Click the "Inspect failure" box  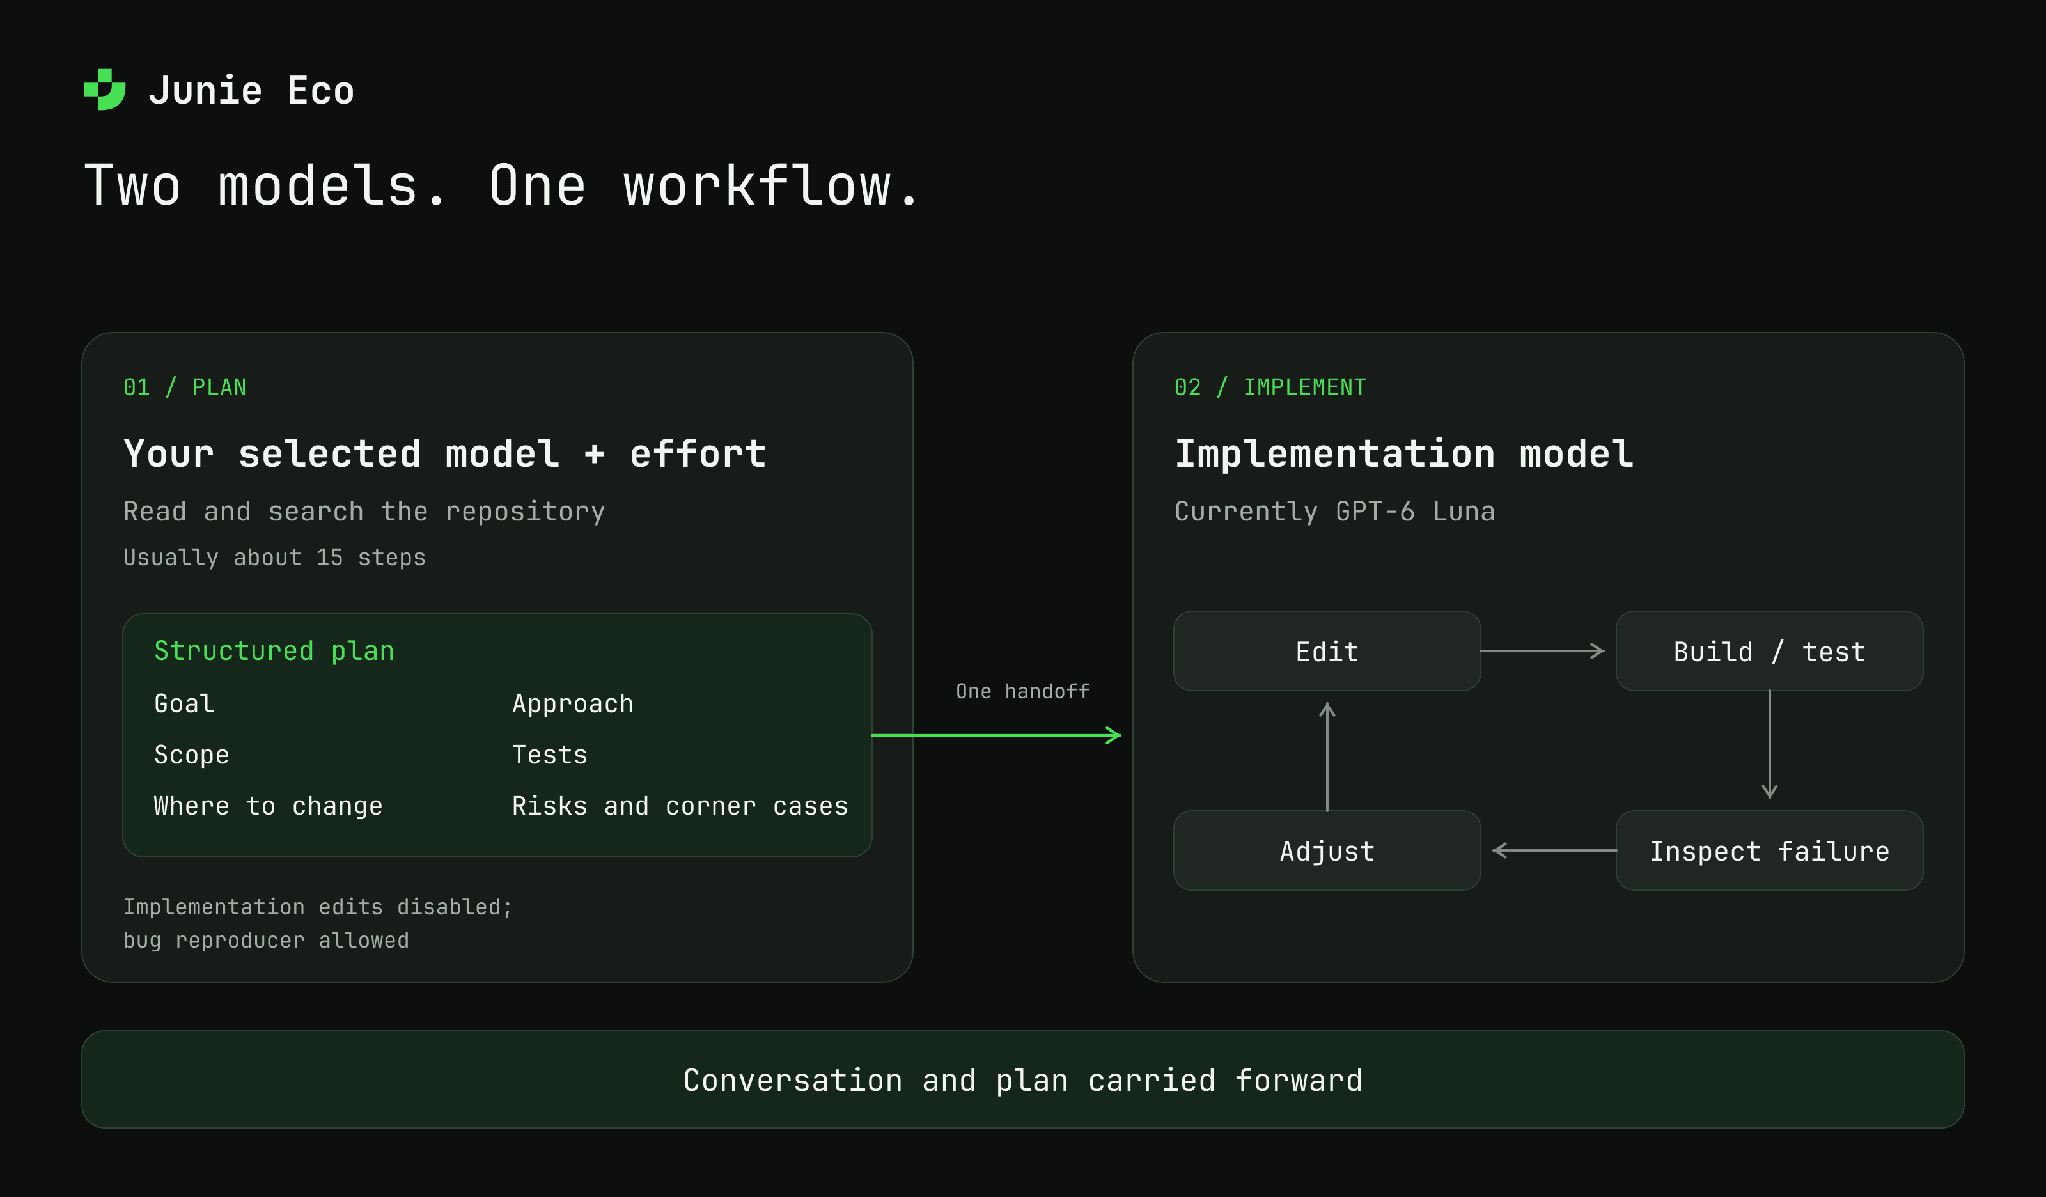[1770, 851]
